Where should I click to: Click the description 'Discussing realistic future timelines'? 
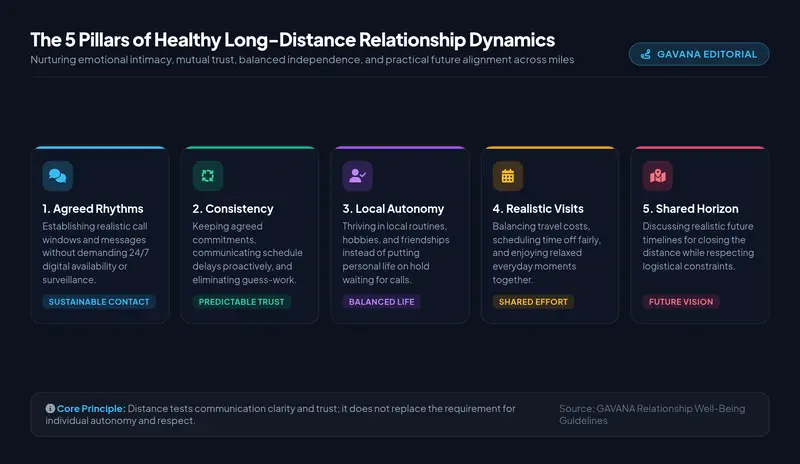pyautogui.click(x=698, y=246)
